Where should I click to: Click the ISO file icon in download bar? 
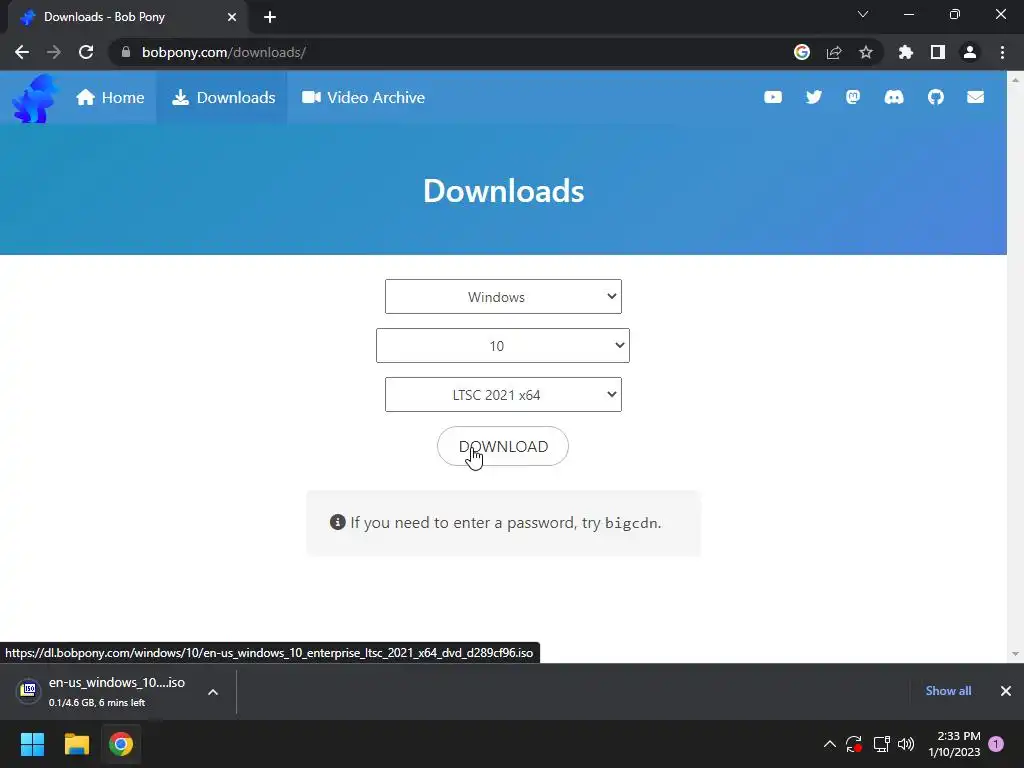click(x=28, y=690)
